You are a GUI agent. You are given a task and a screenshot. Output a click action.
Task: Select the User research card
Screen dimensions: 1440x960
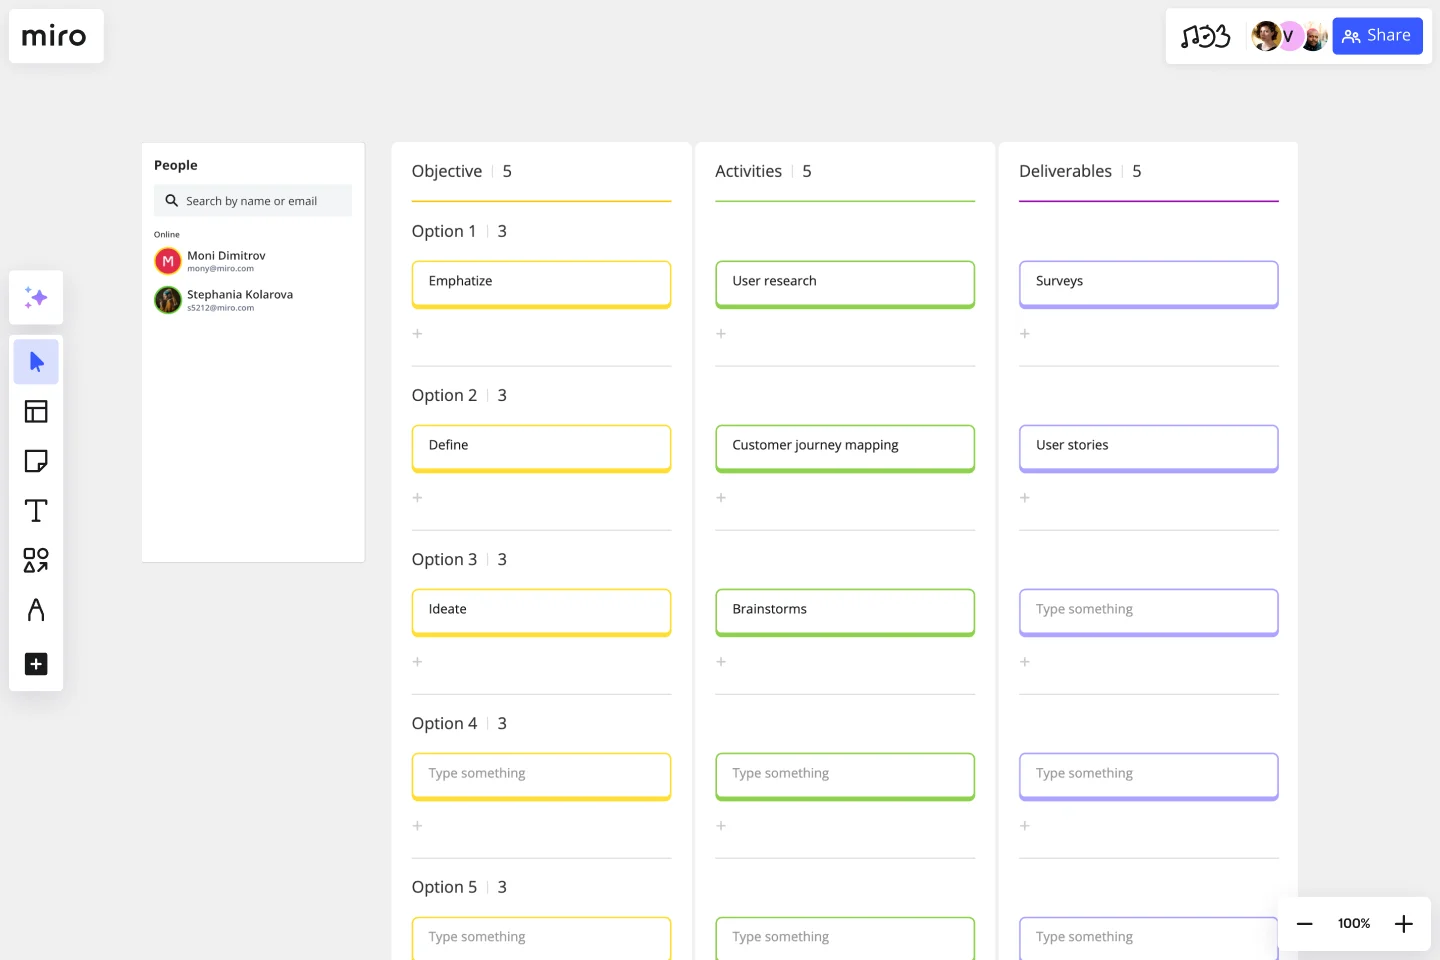(x=845, y=285)
